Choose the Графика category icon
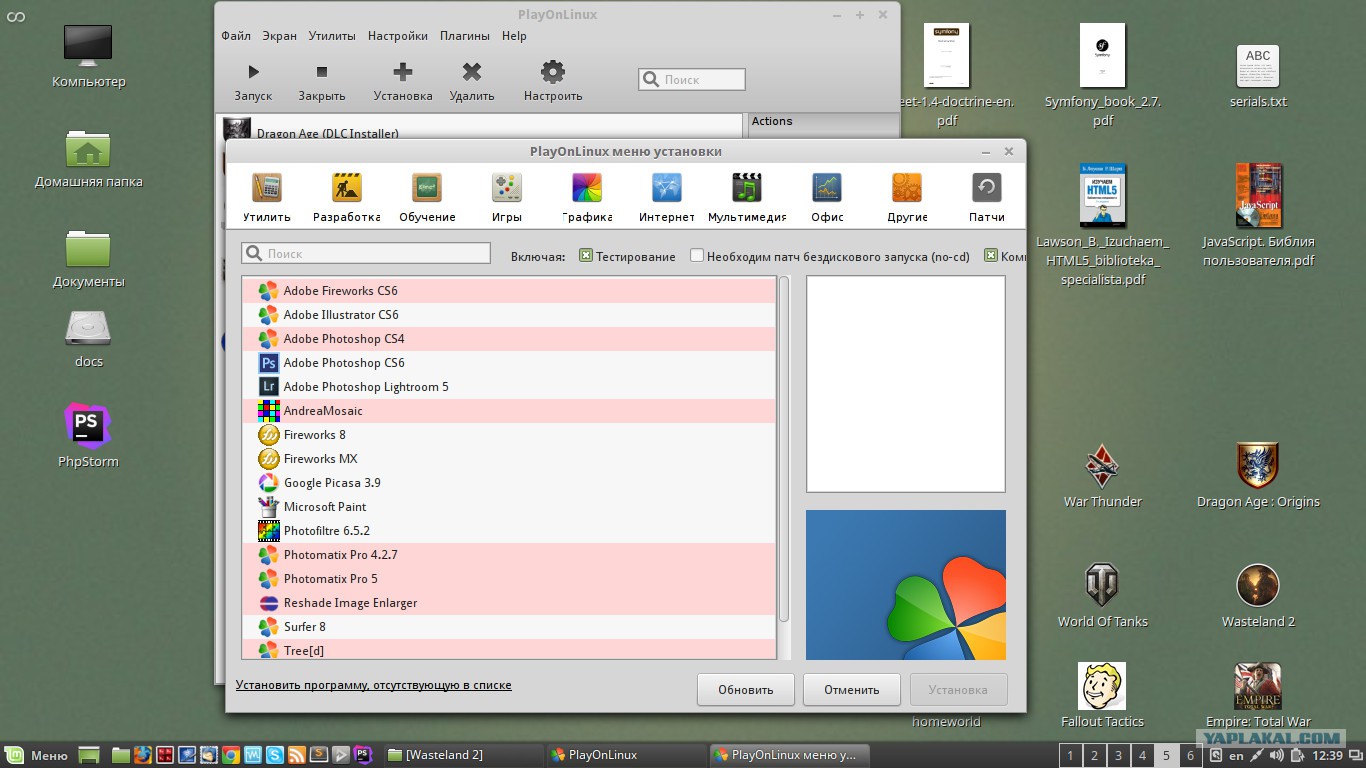The image size is (1366, 768). click(x=587, y=197)
